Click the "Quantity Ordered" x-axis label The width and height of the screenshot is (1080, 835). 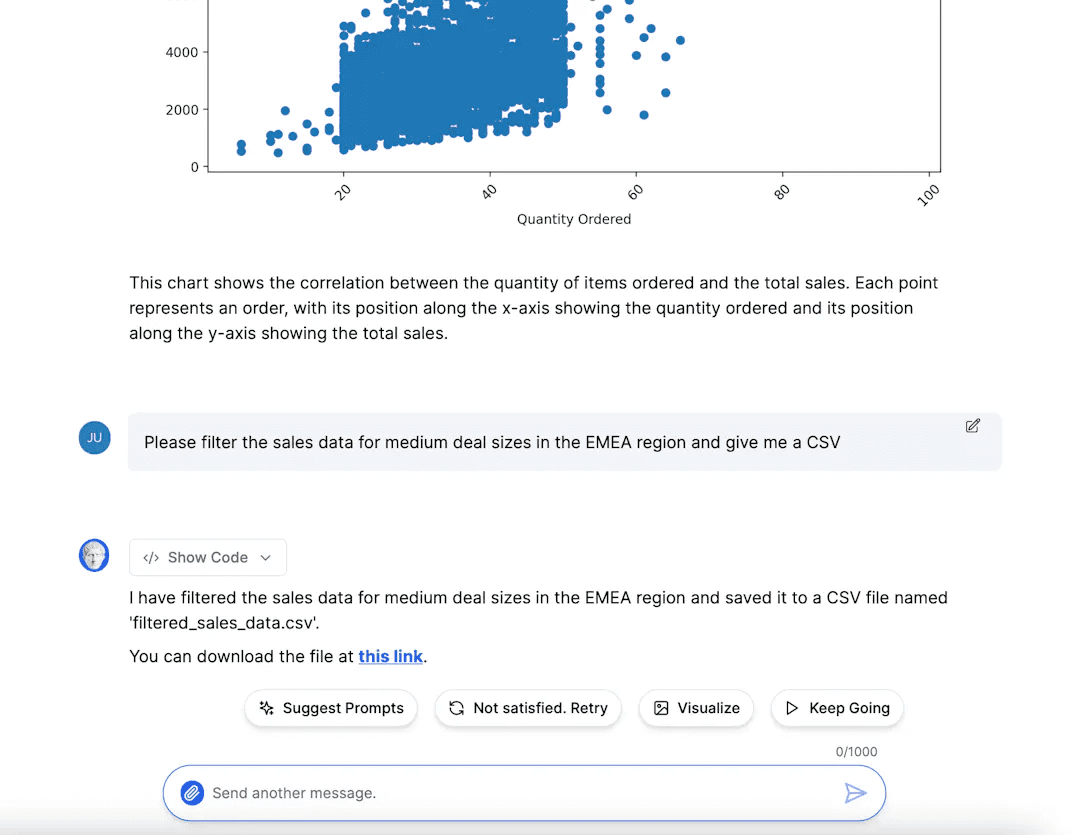(x=573, y=219)
